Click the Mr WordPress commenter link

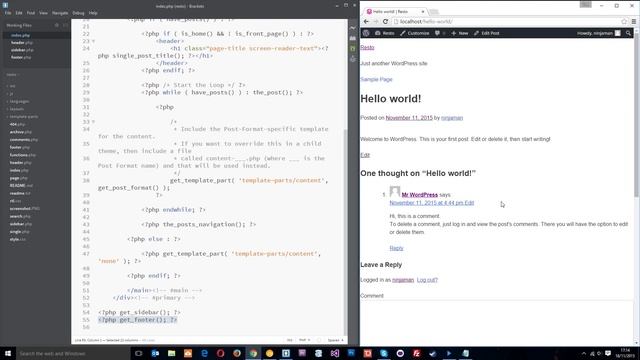[x=420, y=195]
